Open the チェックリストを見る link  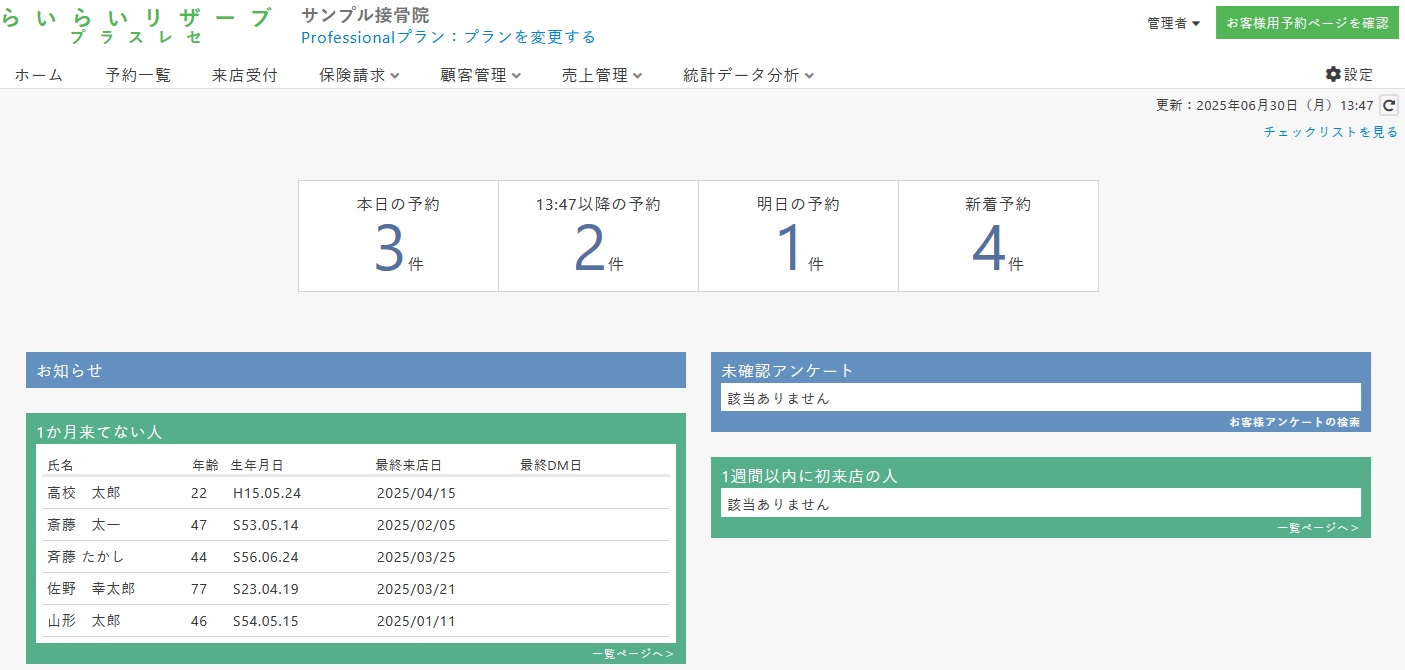pos(1330,131)
